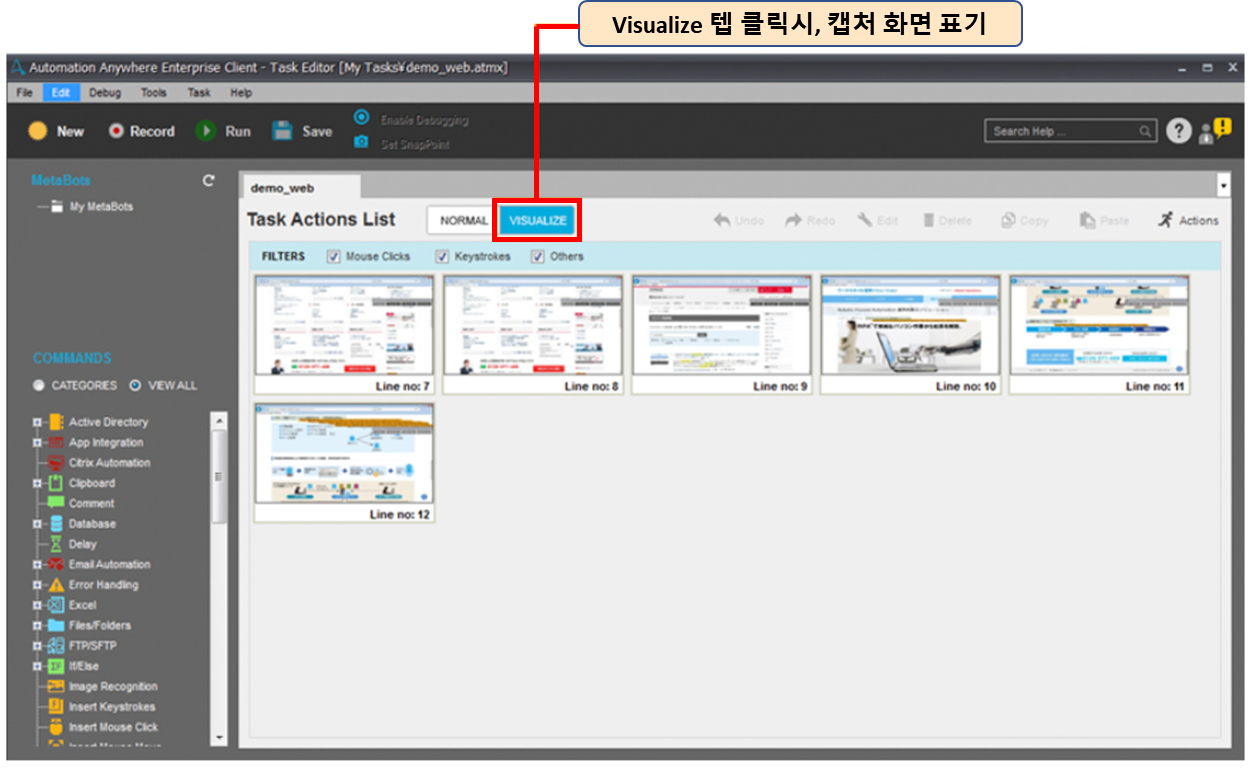Click the Edit wrench icon
This screenshot has width=1256, height=768.
point(865,220)
